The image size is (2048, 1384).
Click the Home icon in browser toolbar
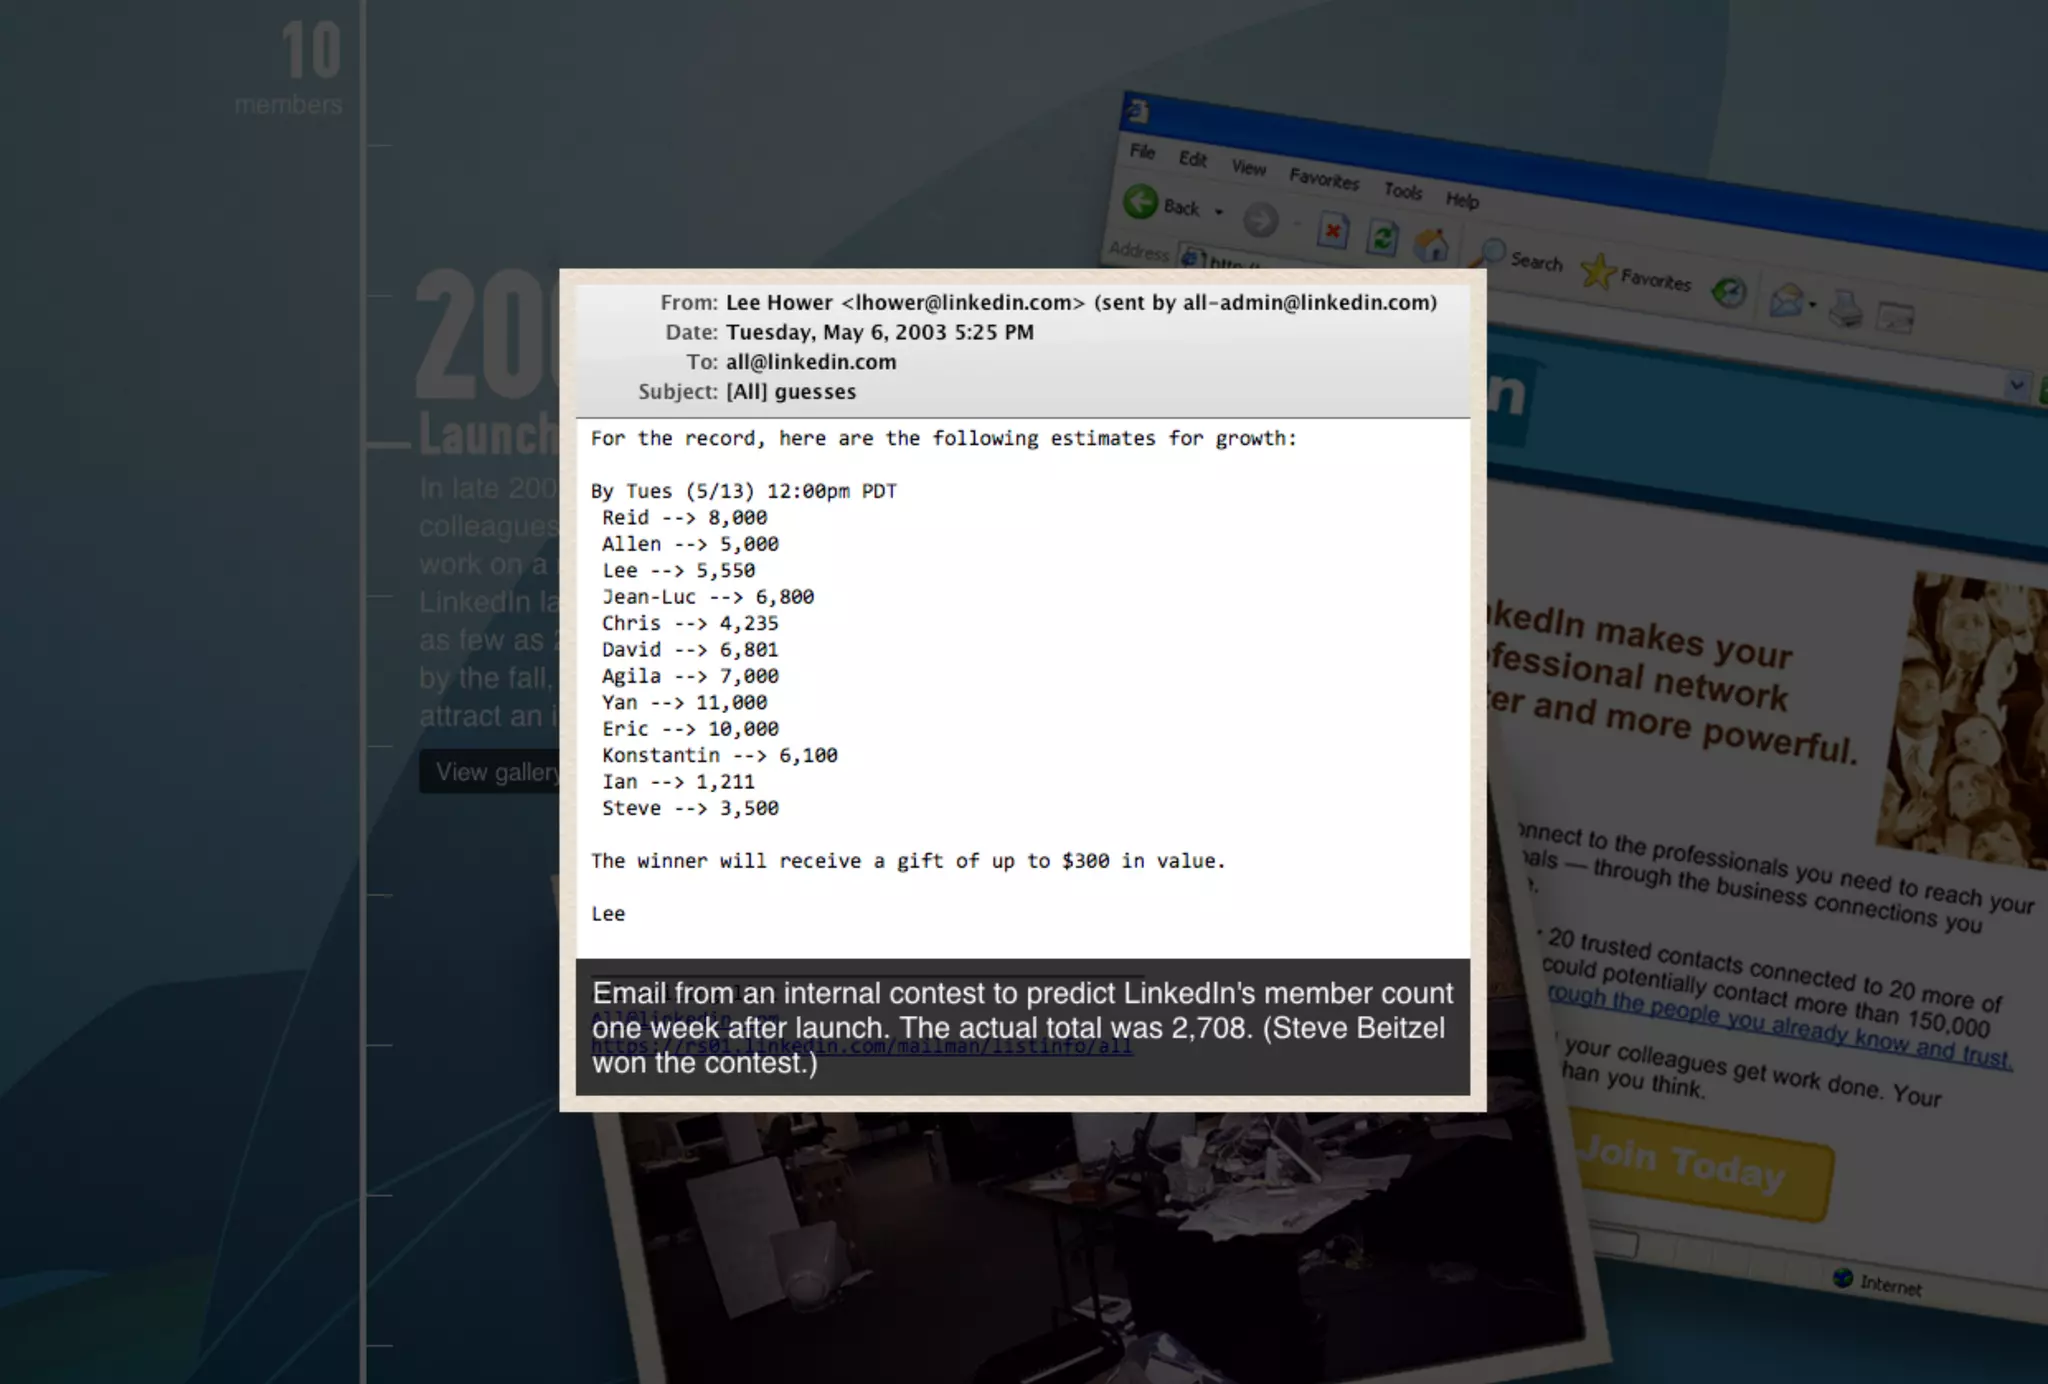click(x=1432, y=245)
